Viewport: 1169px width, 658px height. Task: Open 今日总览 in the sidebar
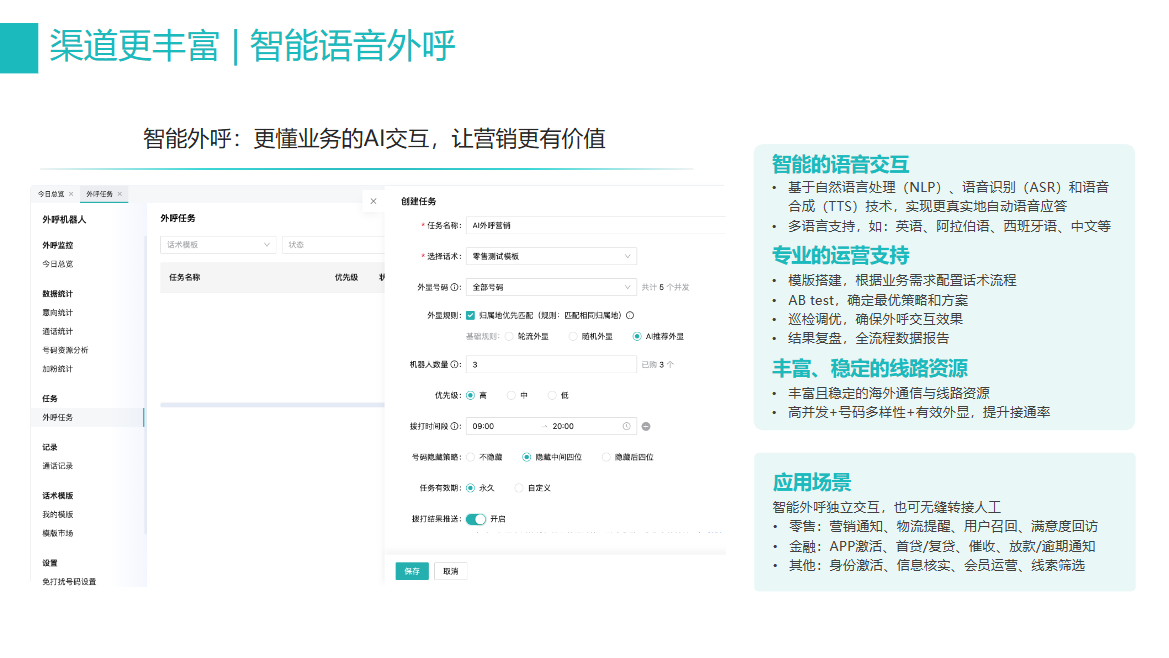click(57, 264)
